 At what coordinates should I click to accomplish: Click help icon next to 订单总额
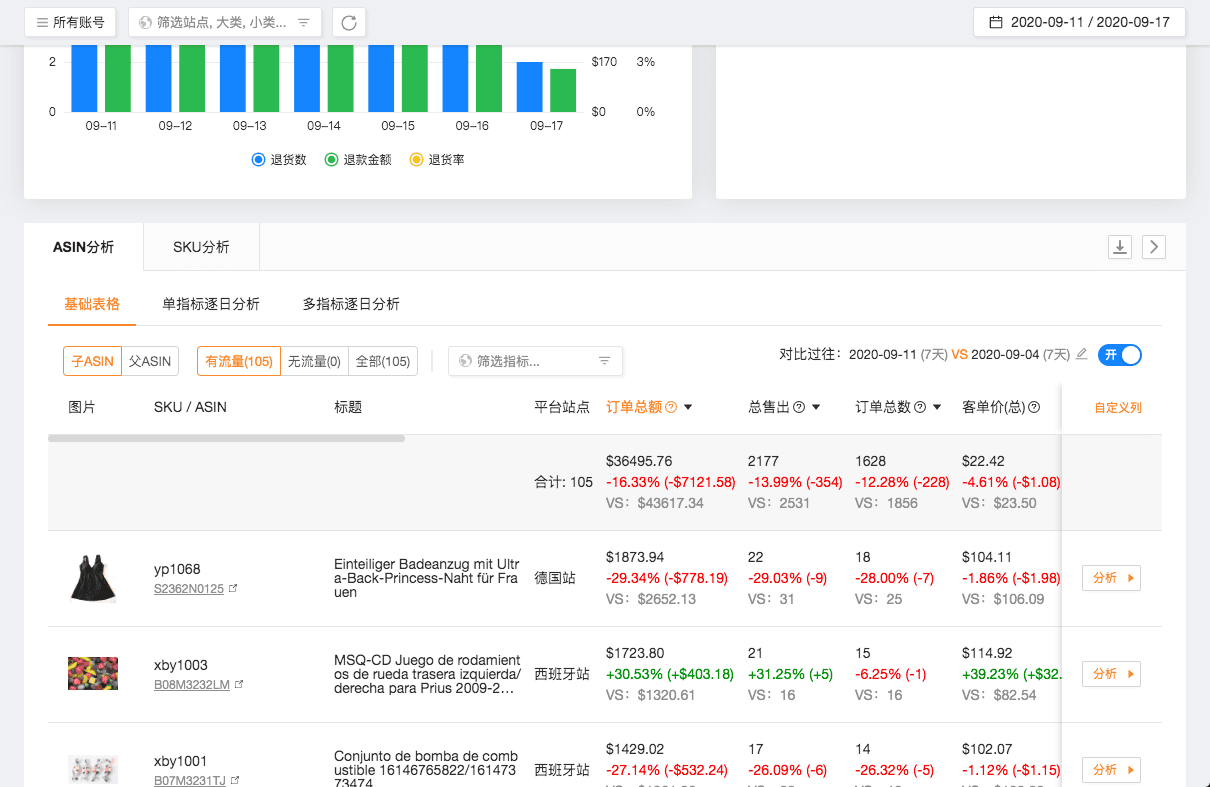671,407
